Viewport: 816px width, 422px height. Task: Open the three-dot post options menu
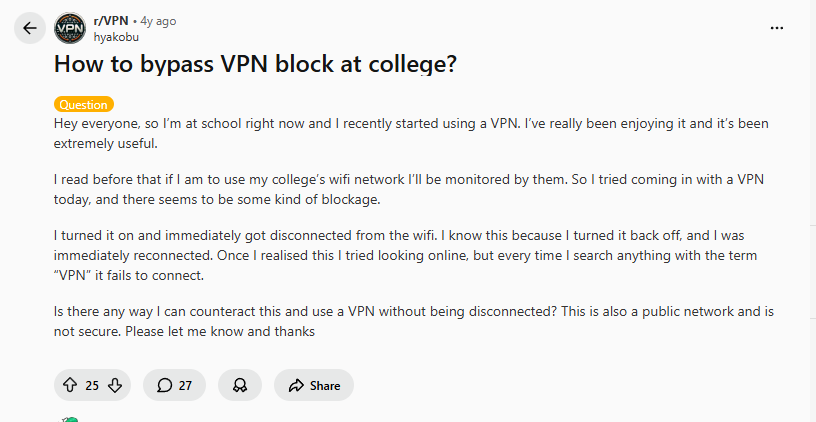pos(777,28)
